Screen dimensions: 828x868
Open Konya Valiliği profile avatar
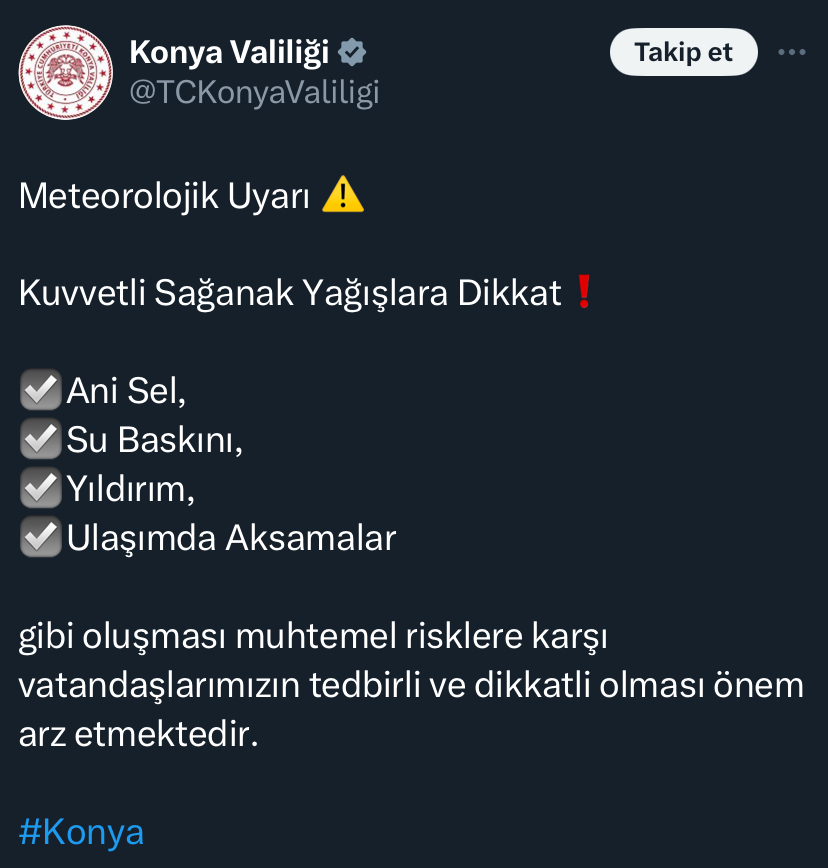pos(65,72)
